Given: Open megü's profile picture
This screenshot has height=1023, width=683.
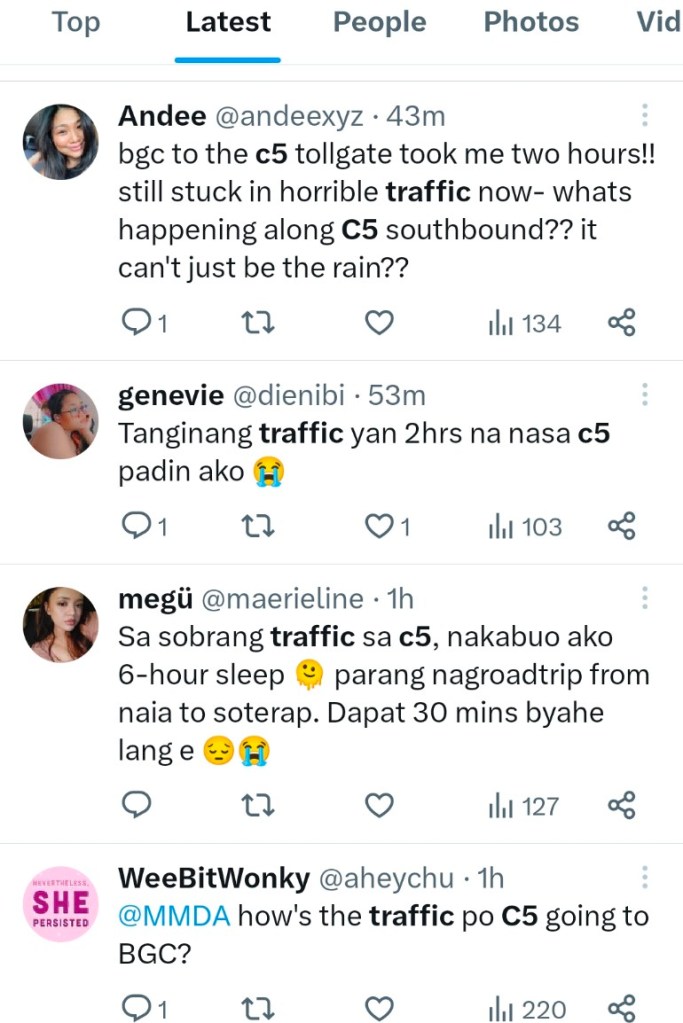Looking at the screenshot, I should [60, 624].
